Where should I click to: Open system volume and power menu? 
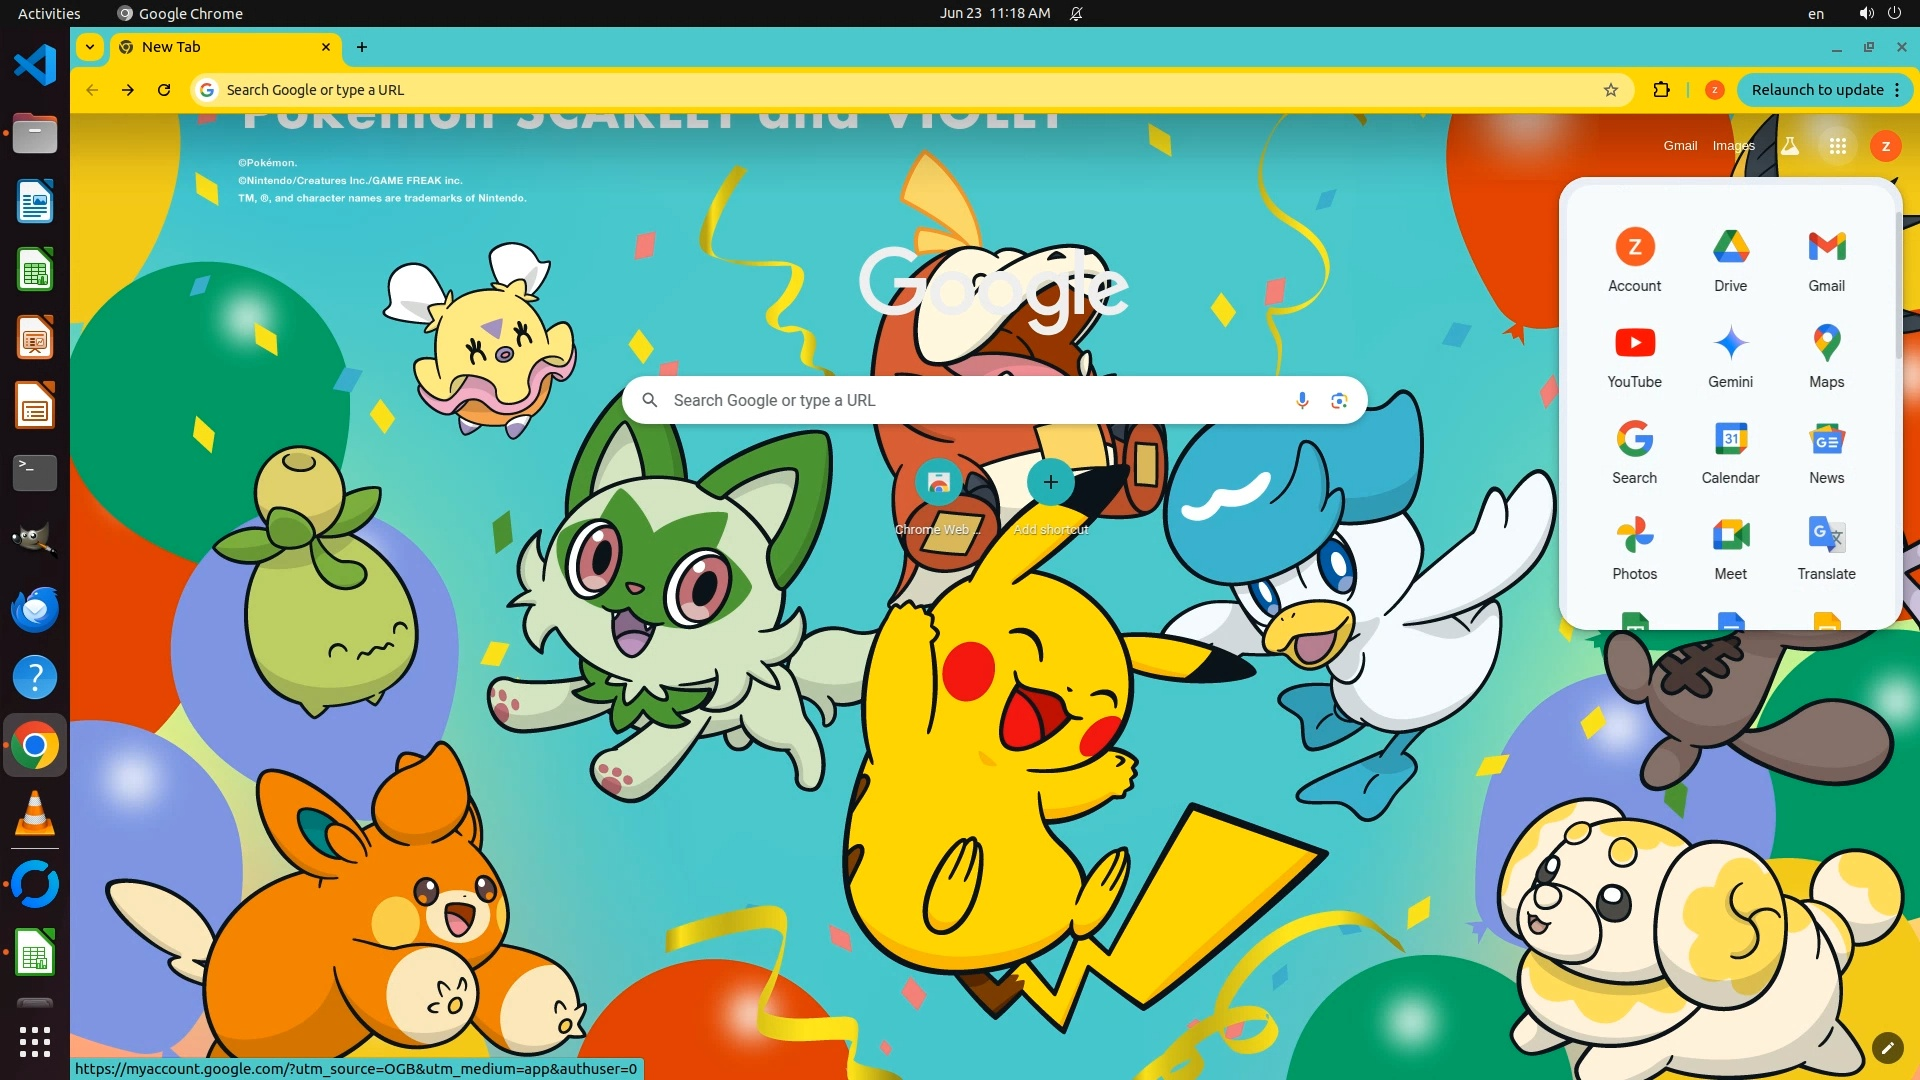[1880, 13]
